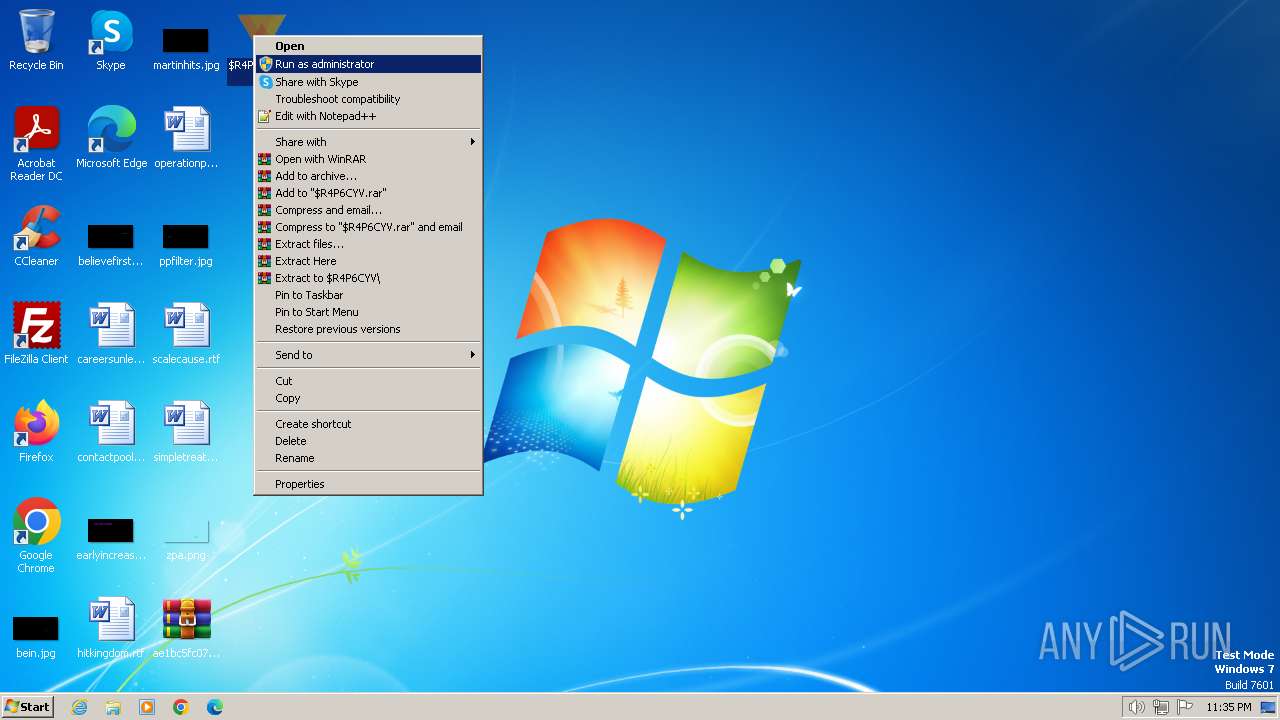Choose Open with WinRAR
Image resolution: width=1280 pixels, height=720 pixels.
[368, 159]
